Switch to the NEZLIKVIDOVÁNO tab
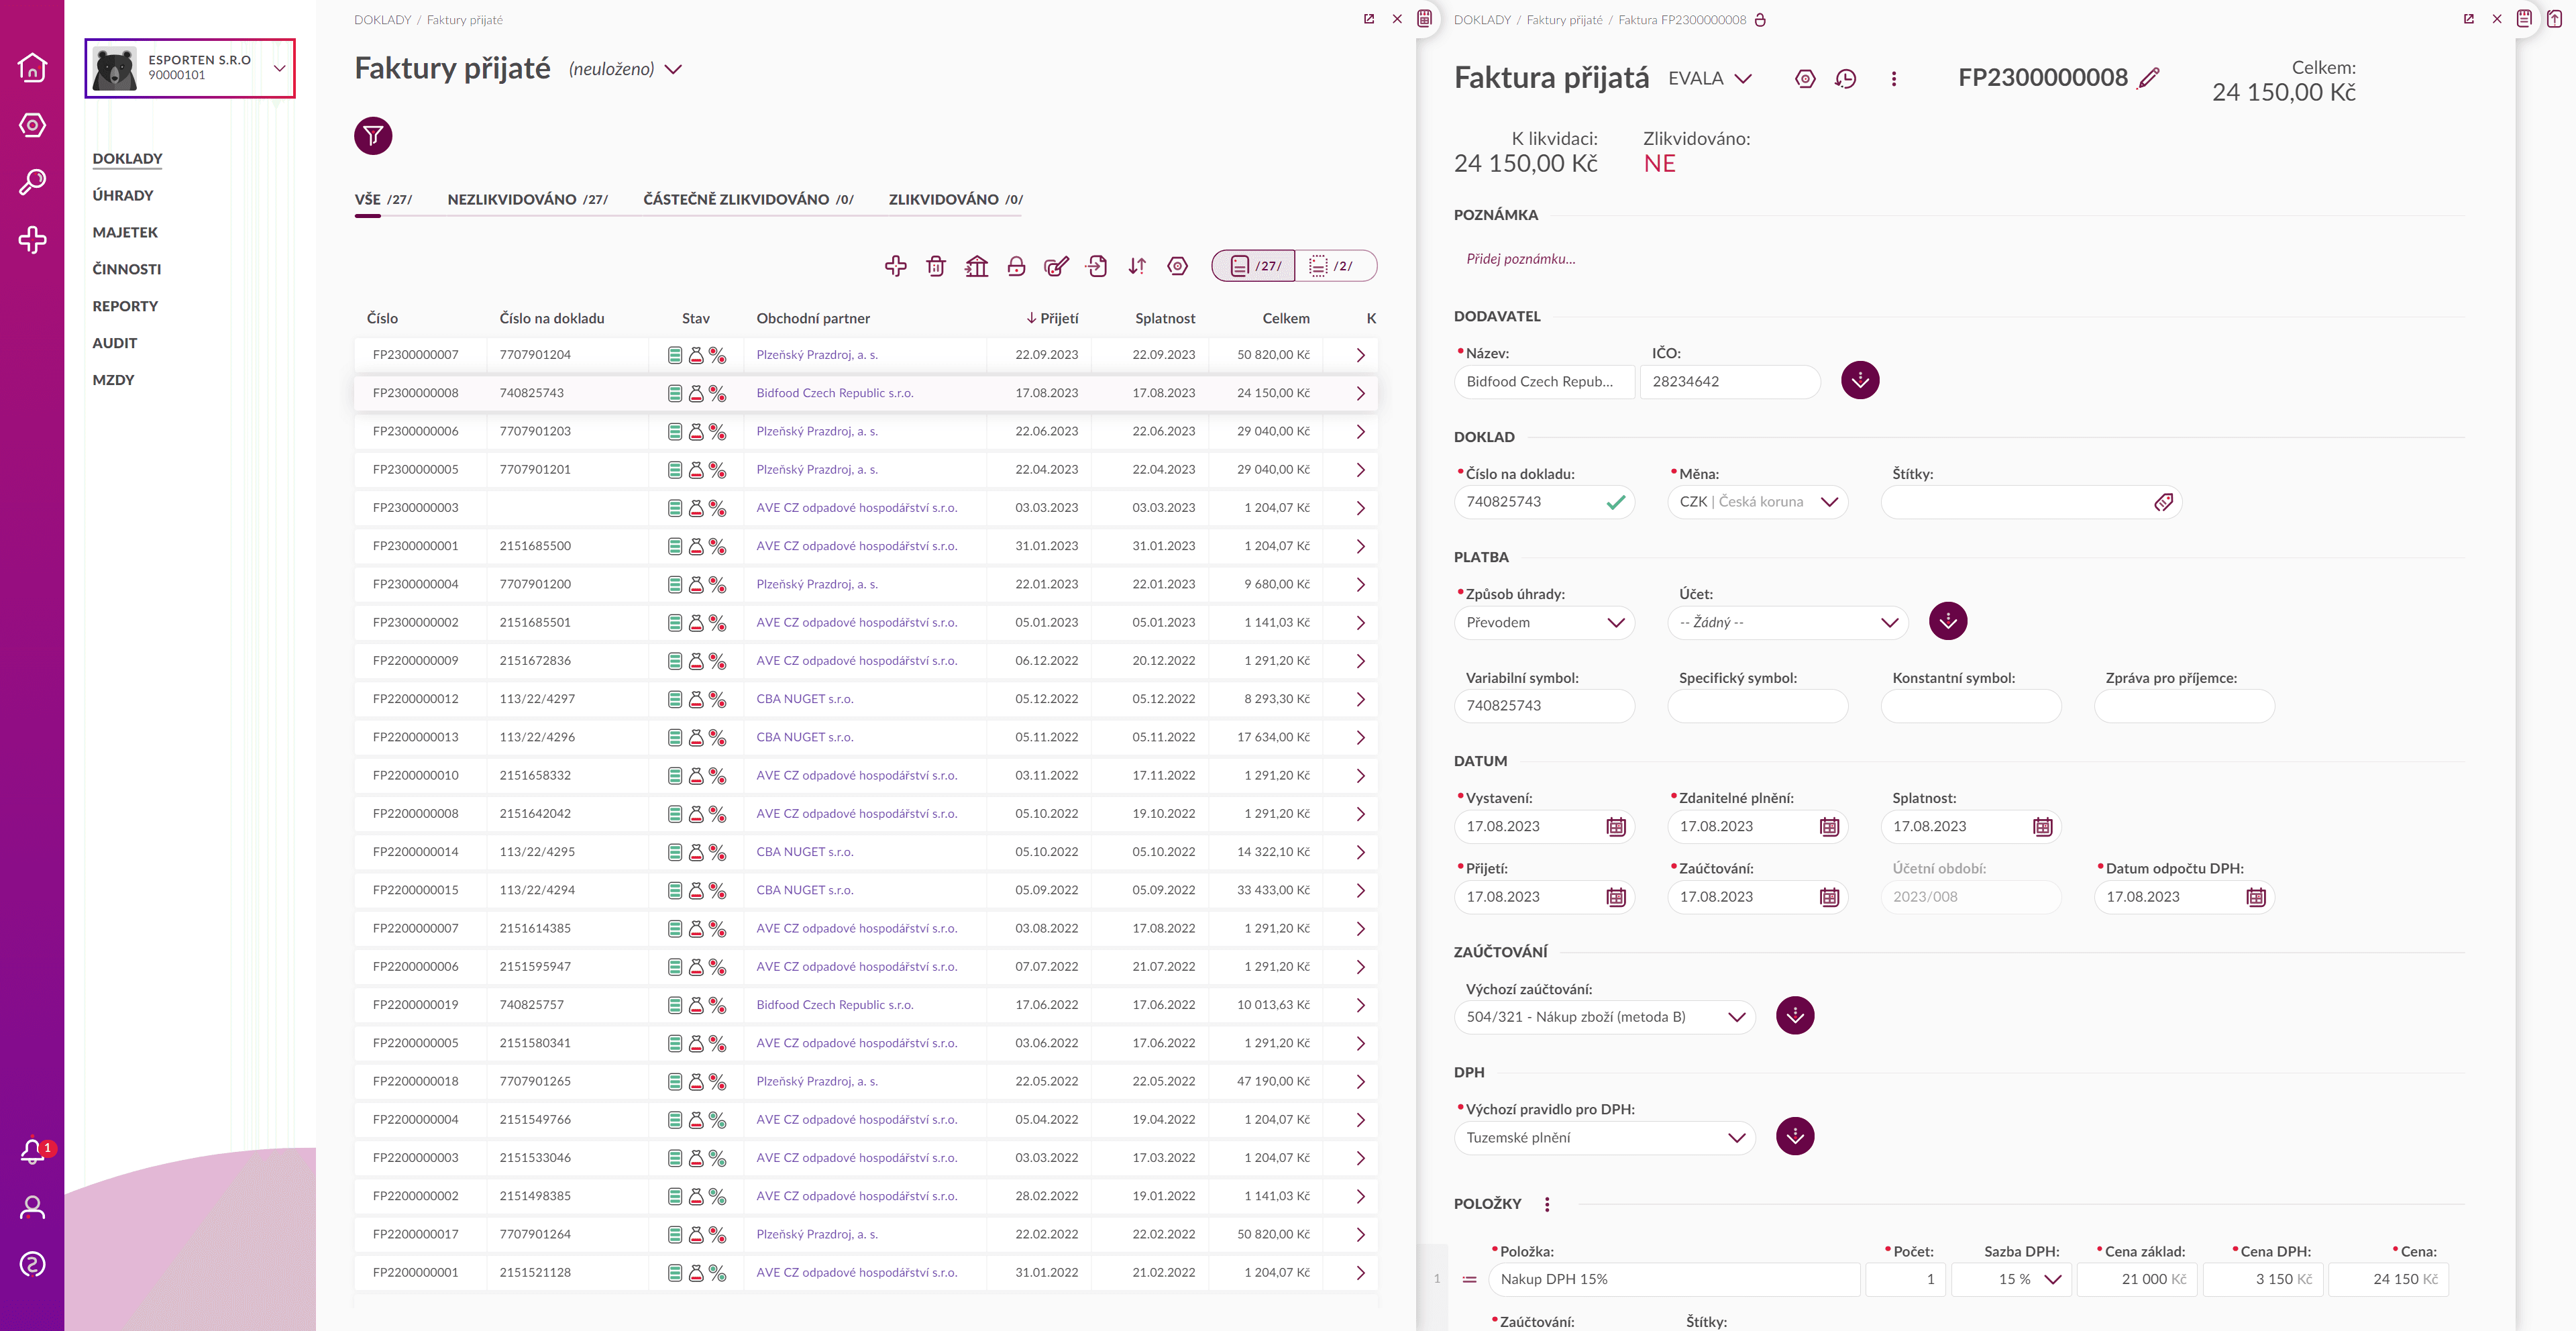The height and width of the screenshot is (1331, 2576). (527, 199)
